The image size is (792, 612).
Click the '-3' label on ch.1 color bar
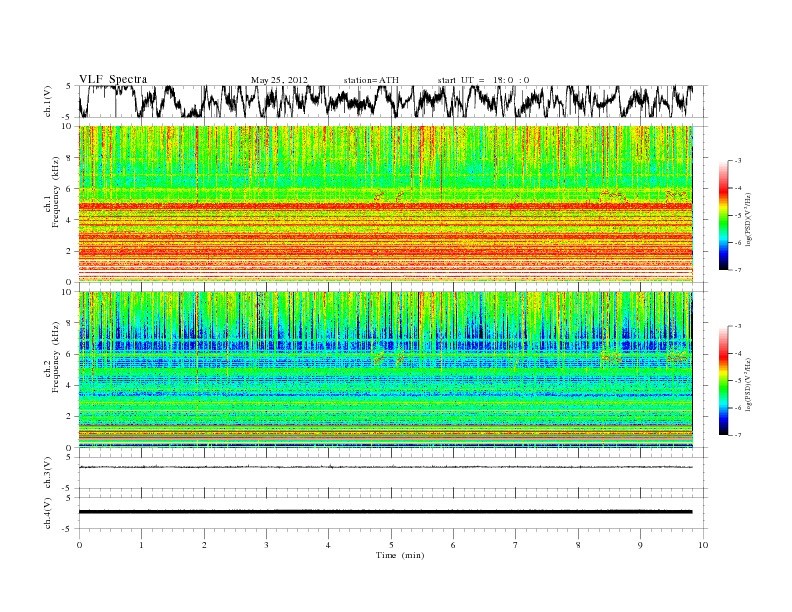click(738, 161)
